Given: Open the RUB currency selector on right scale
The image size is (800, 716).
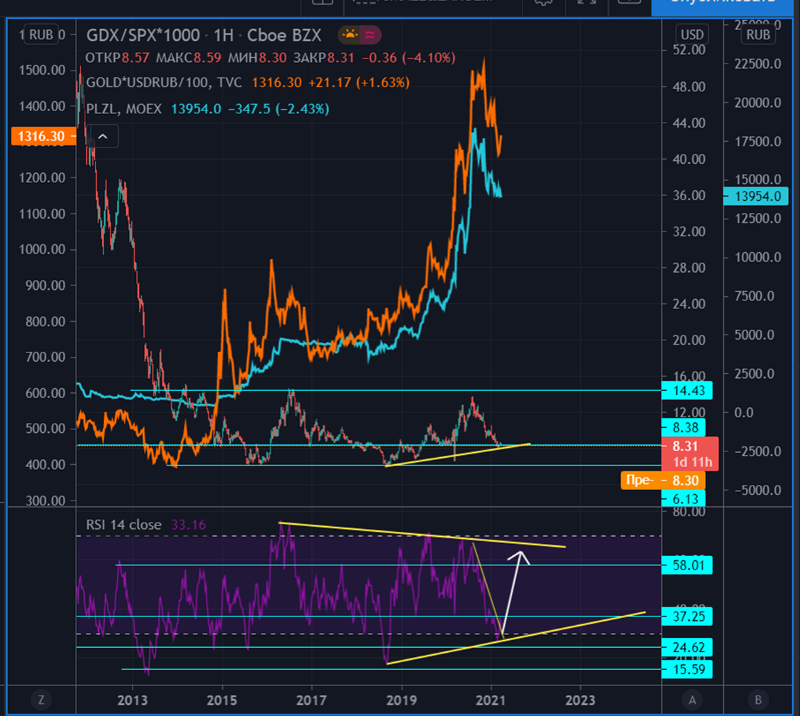Looking at the screenshot, I should tap(759, 35).
